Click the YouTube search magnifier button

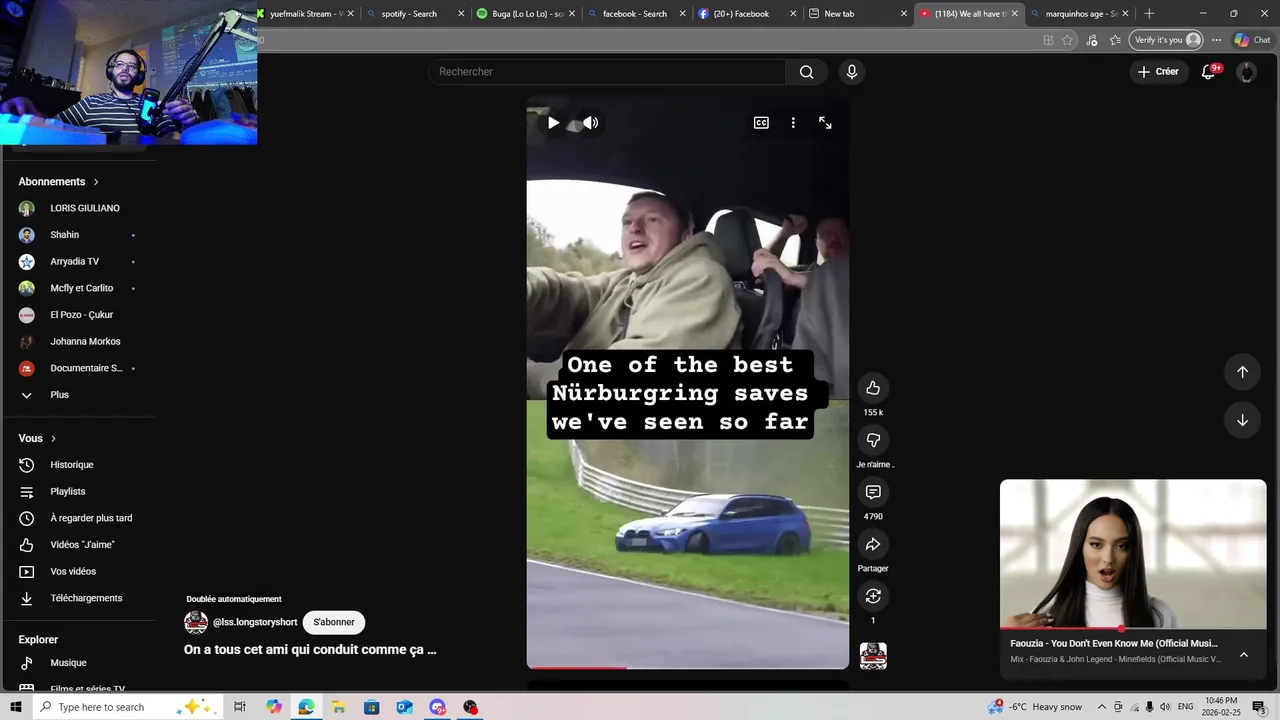tap(806, 72)
